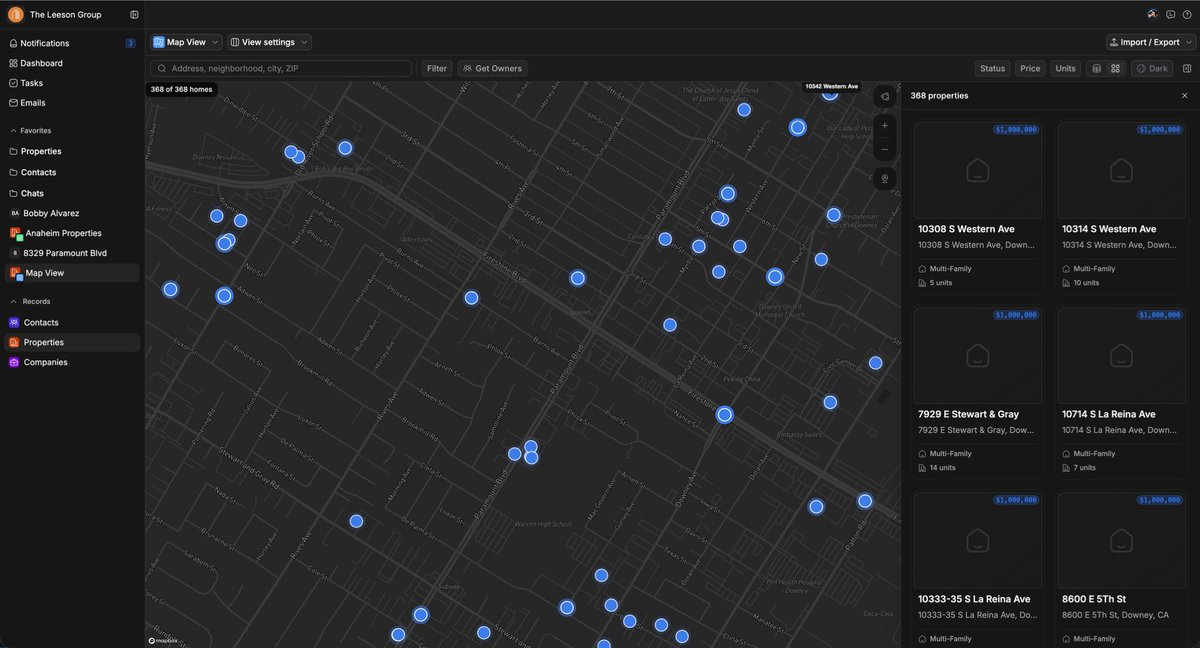Open the Price filter dropdown
Image resolution: width=1200 pixels, height=648 pixels.
[x=1030, y=69]
